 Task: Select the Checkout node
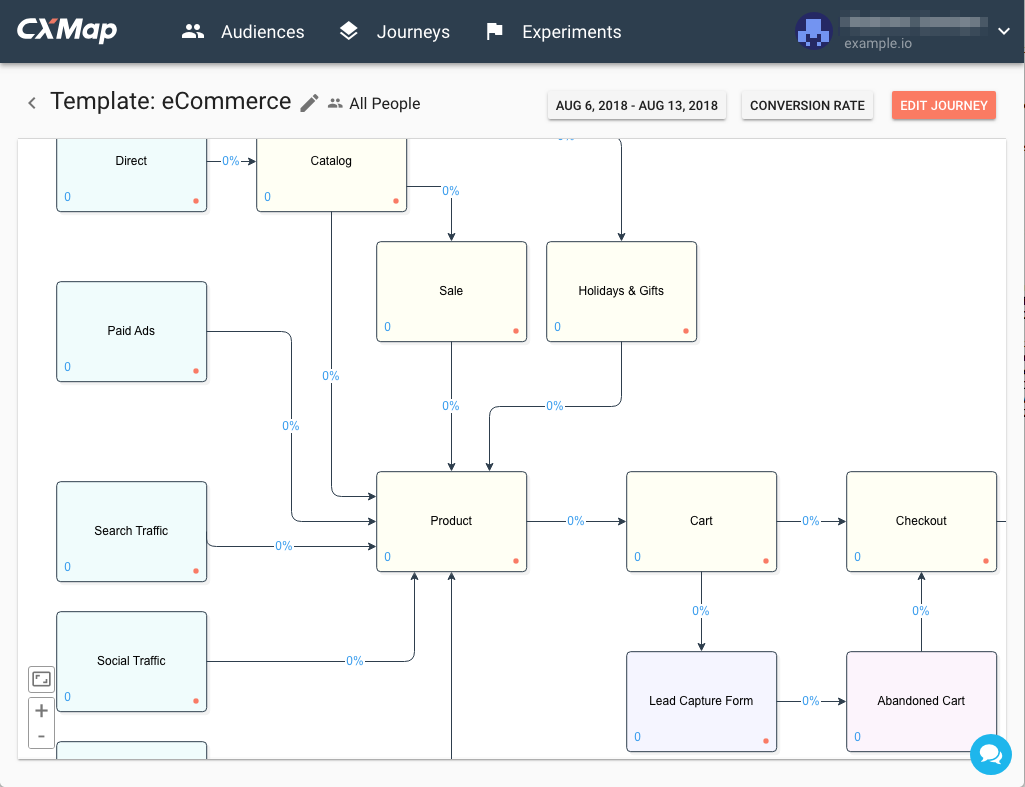click(922, 522)
